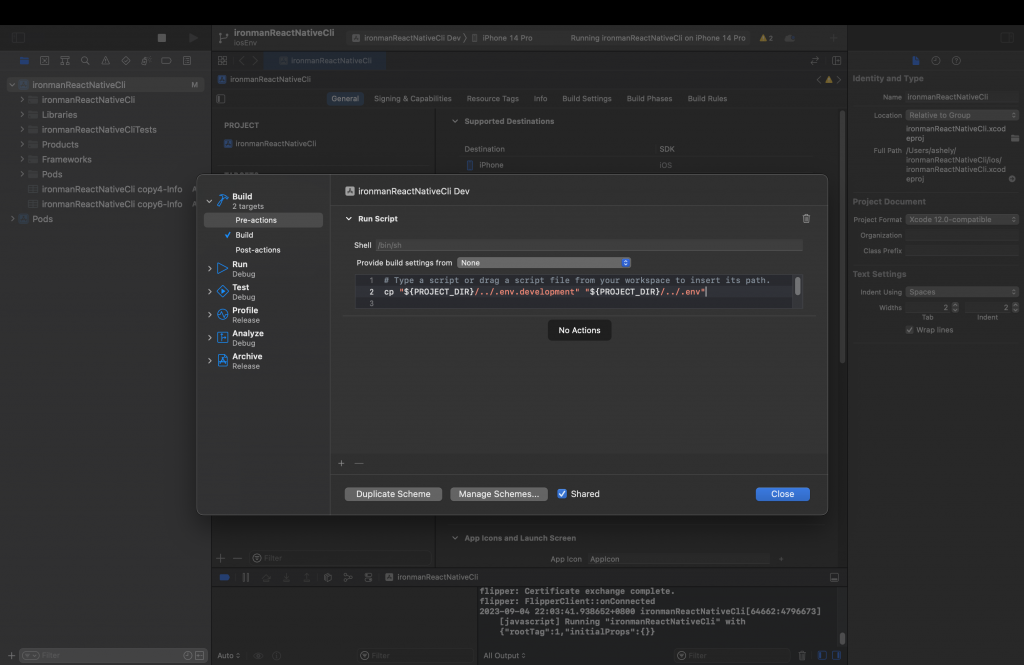Clear the console with trash icon

coord(802,655)
